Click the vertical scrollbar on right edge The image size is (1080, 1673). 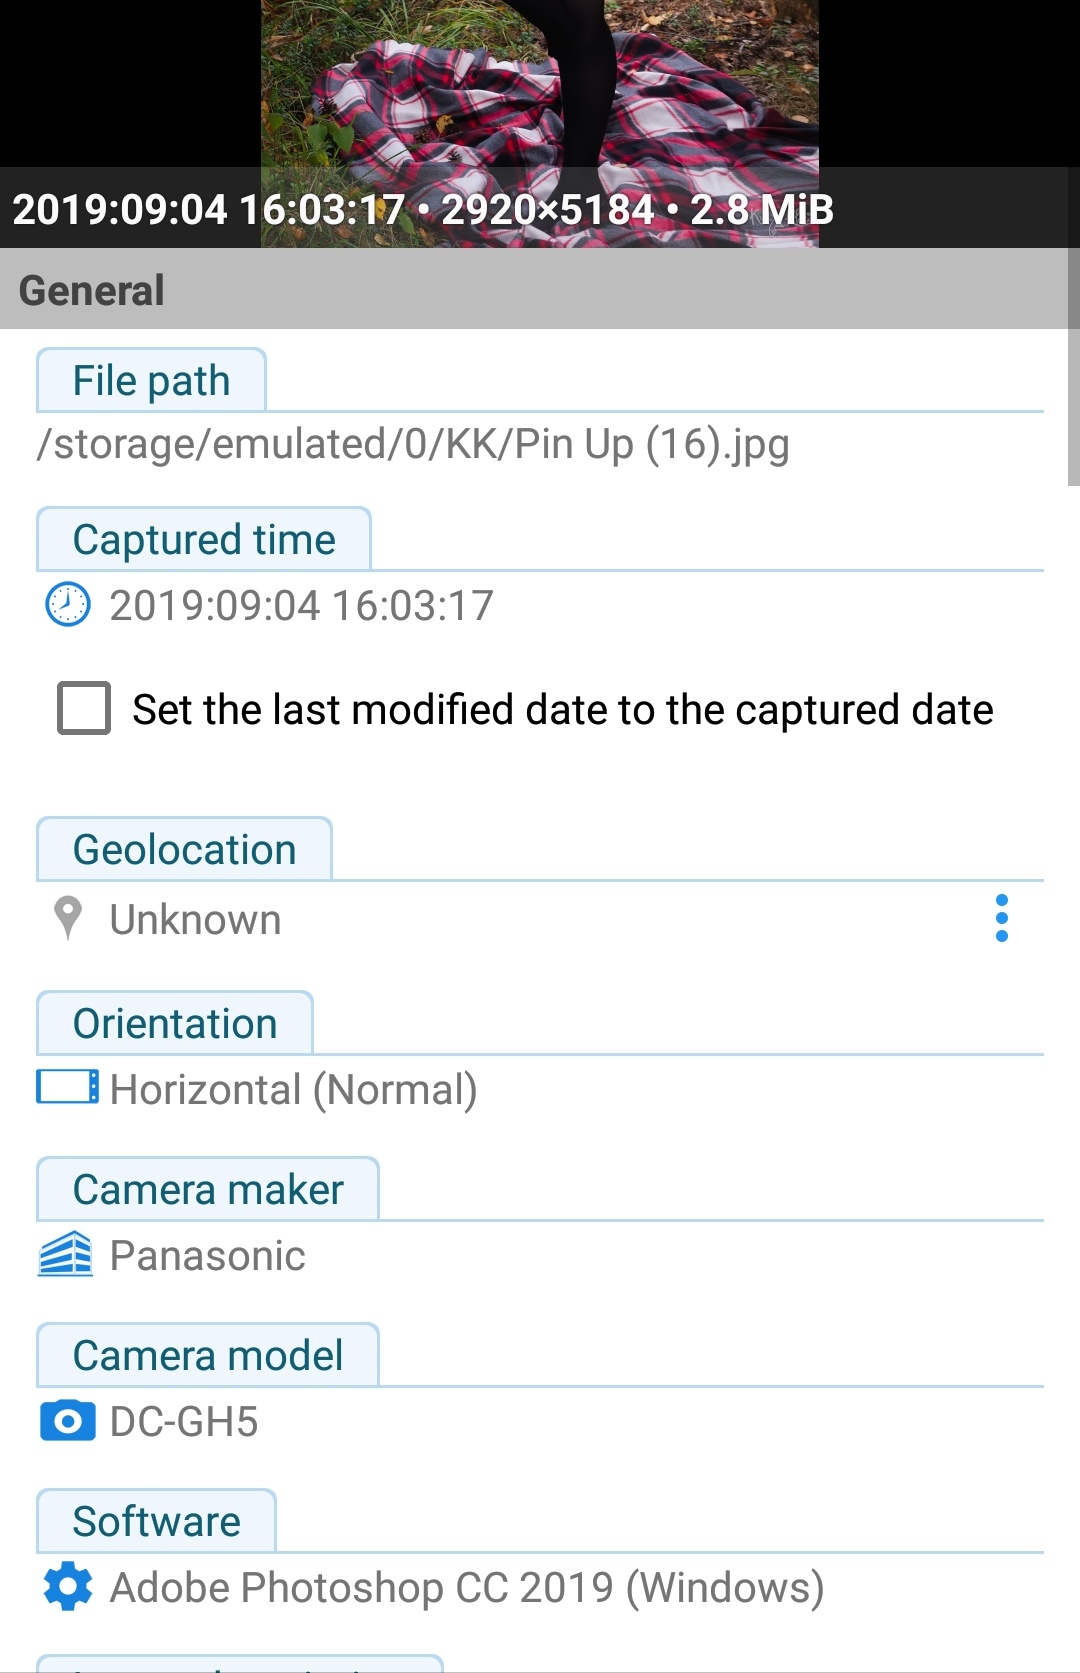(1074, 366)
